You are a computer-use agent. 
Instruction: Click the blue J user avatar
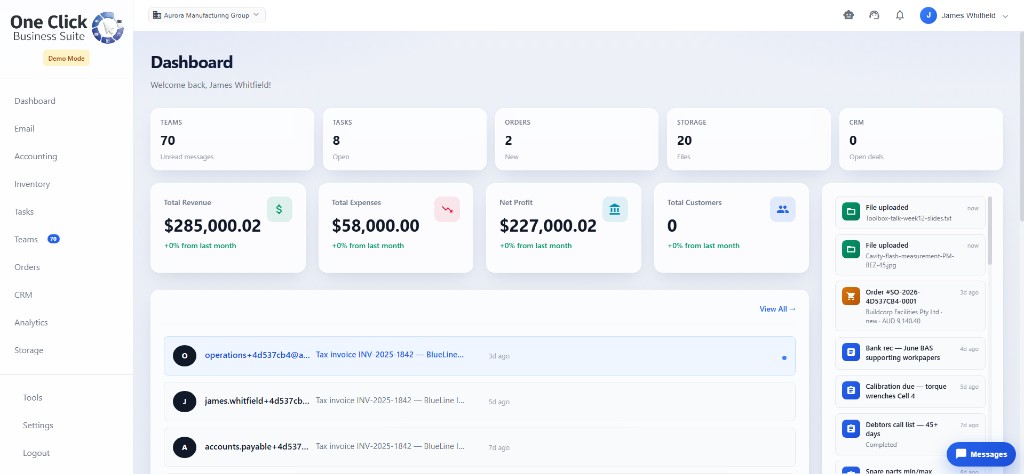point(928,15)
